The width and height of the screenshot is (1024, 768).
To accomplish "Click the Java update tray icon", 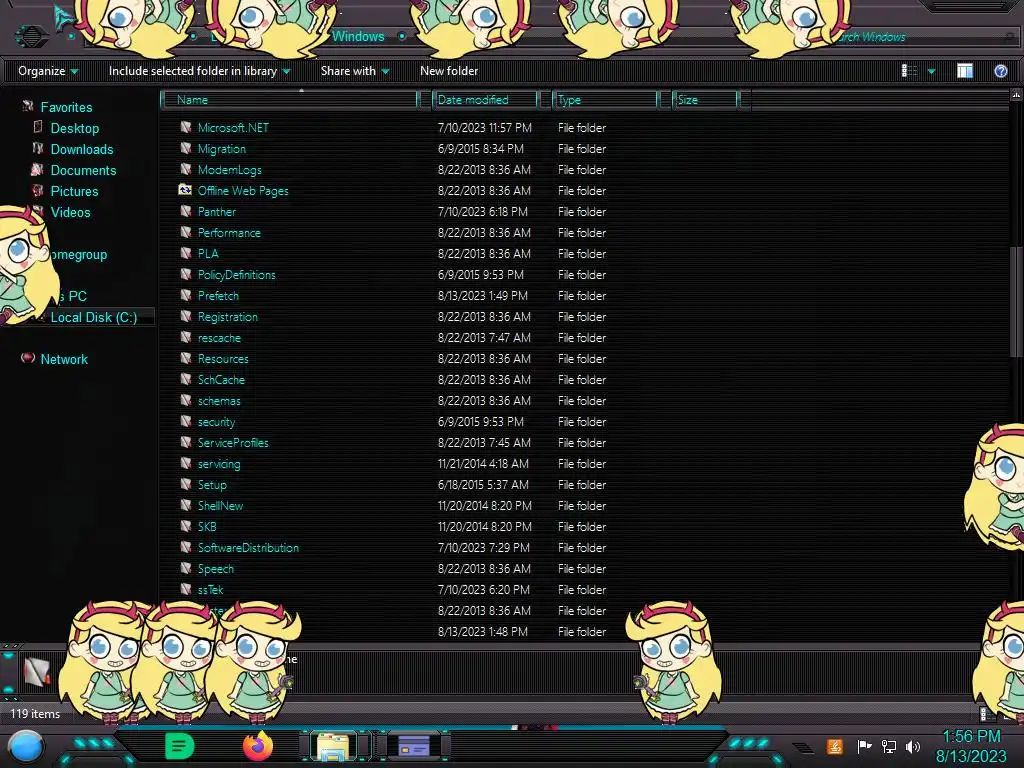I will (x=835, y=746).
